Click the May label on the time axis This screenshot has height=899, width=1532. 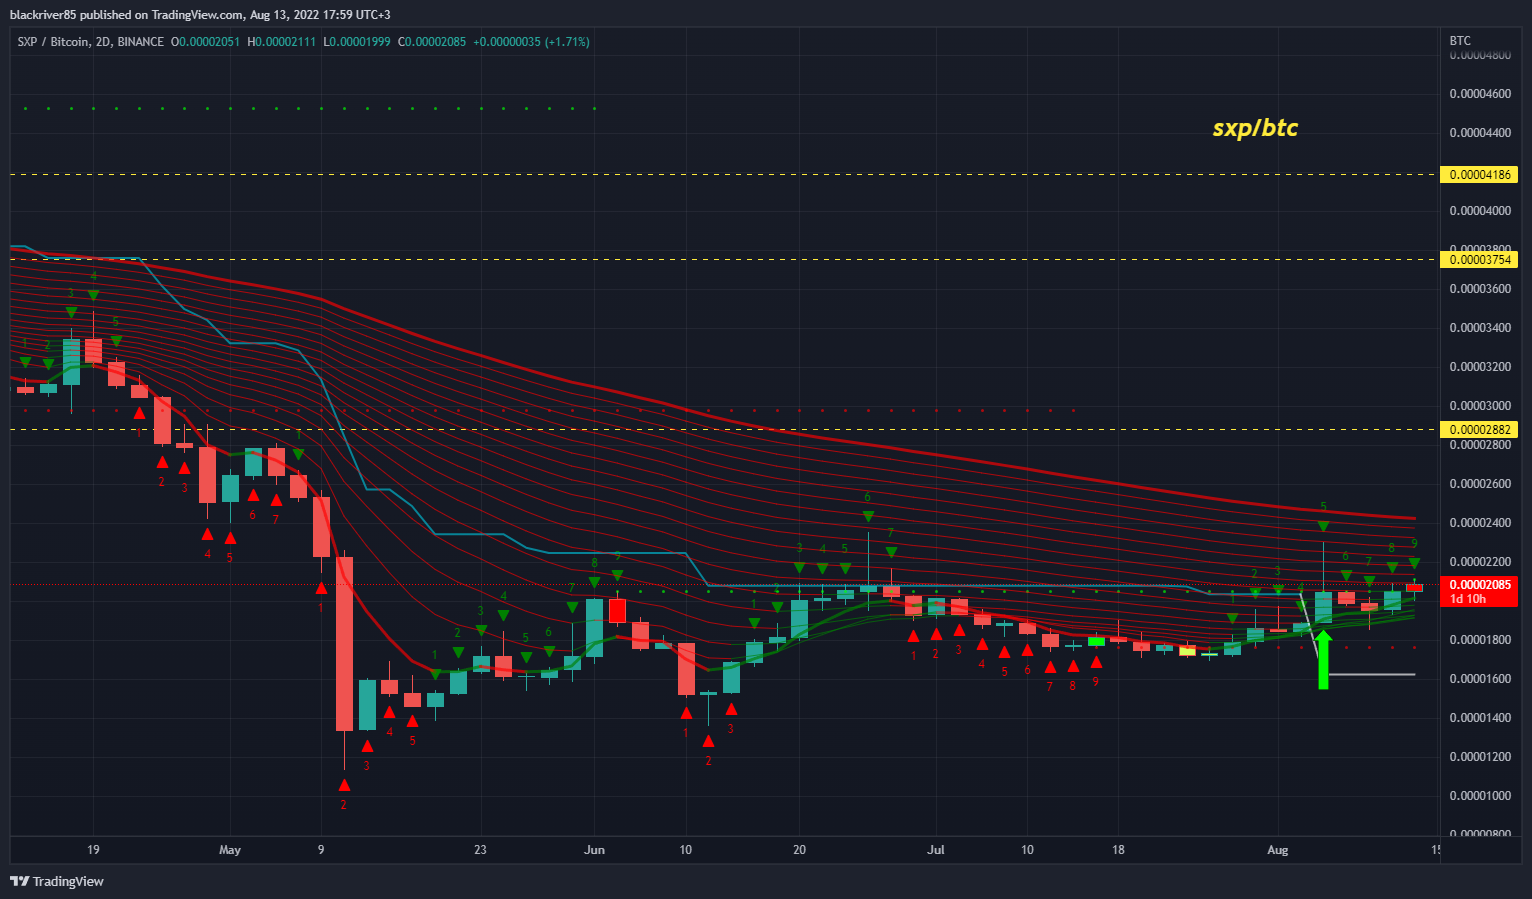230,850
